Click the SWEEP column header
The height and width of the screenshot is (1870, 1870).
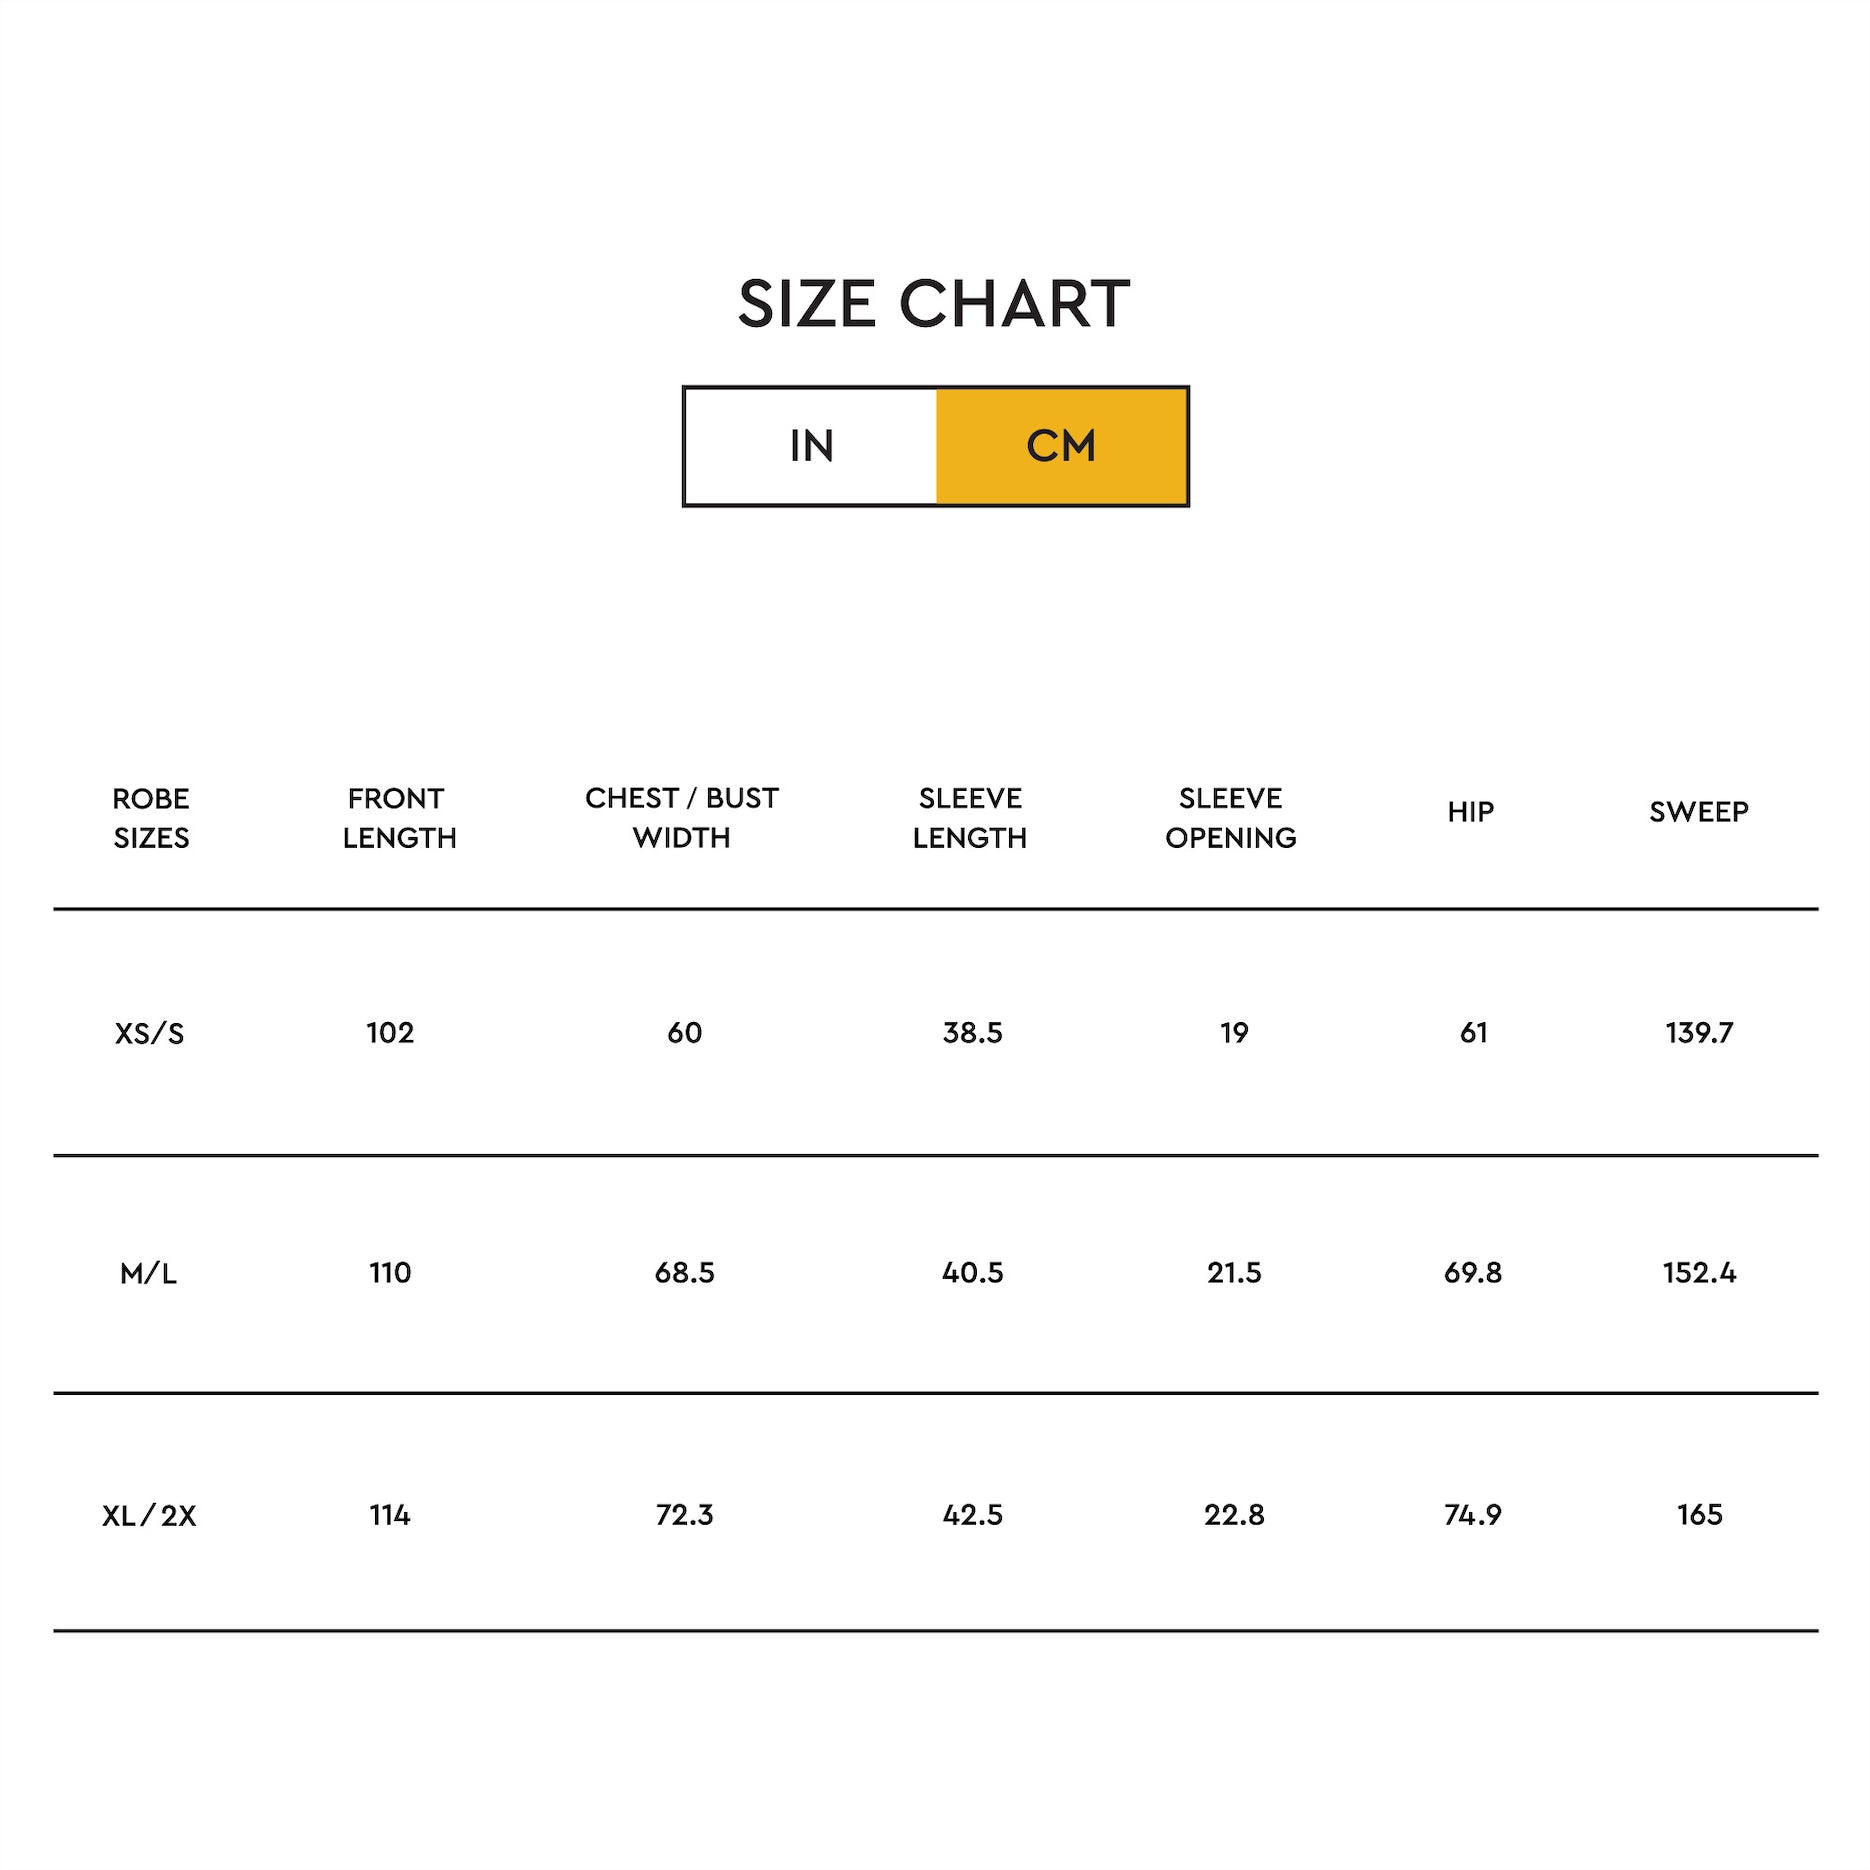(x=1699, y=812)
